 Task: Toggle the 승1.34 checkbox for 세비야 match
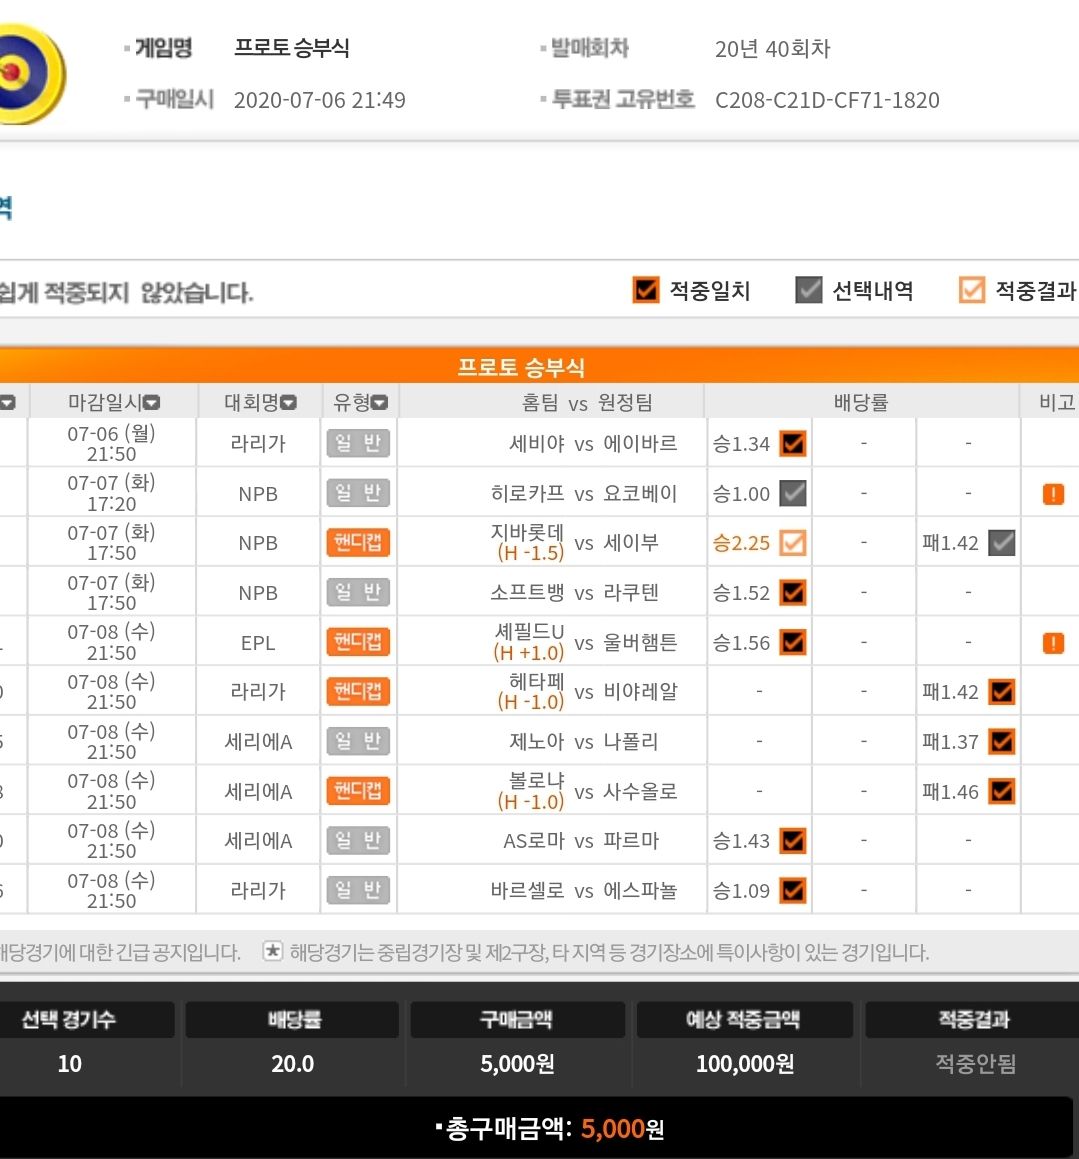click(x=793, y=444)
